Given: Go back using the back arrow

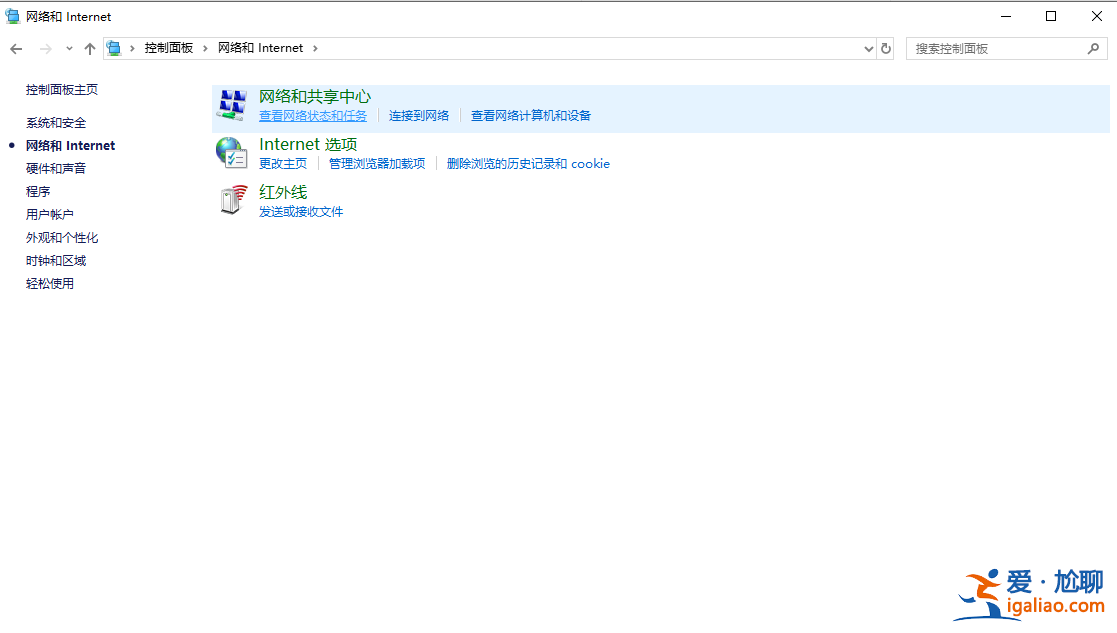Looking at the screenshot, I should pyautogui.click(x=16, y=47).
